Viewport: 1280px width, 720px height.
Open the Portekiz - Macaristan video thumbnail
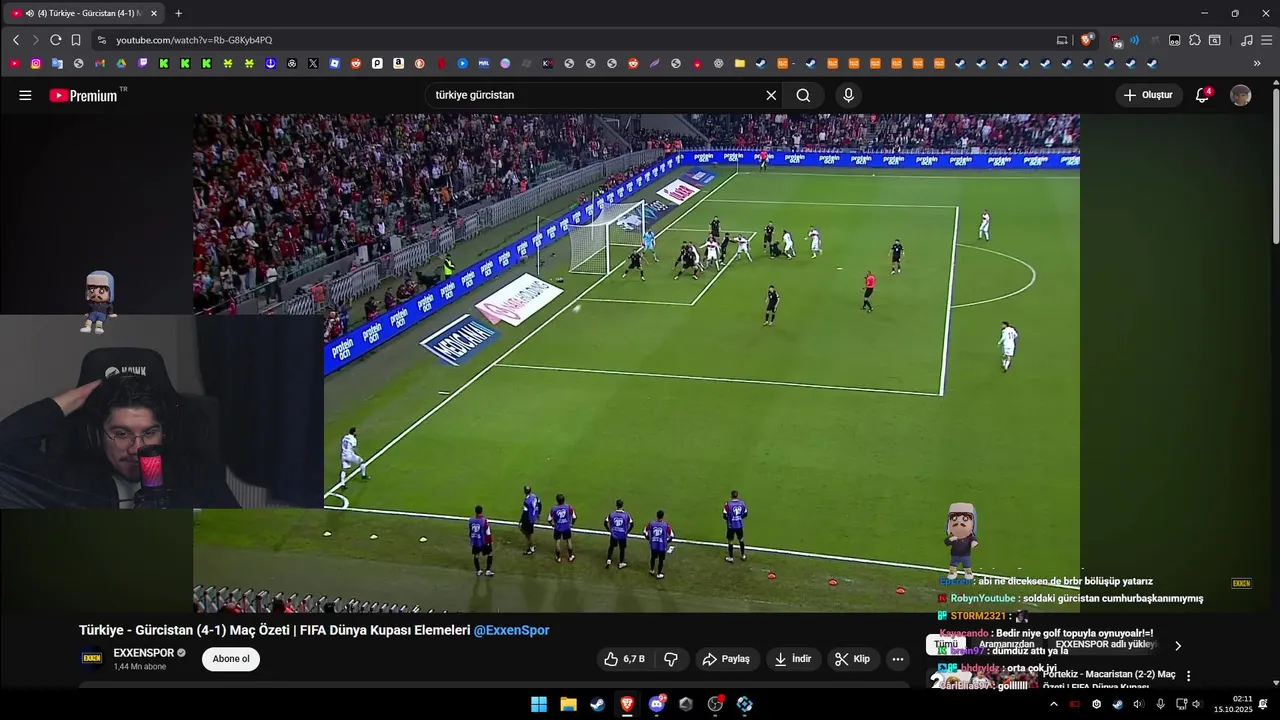pos(983,680)
